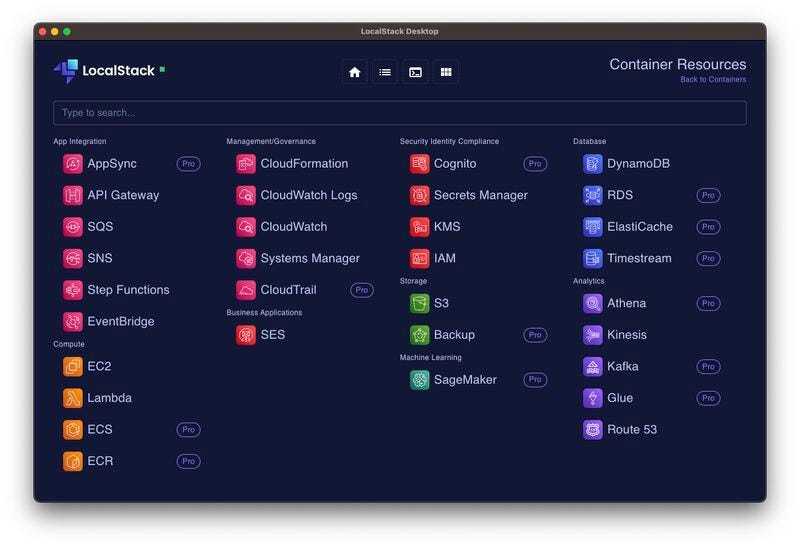Open the SageMaker icon

pos(419,380)
